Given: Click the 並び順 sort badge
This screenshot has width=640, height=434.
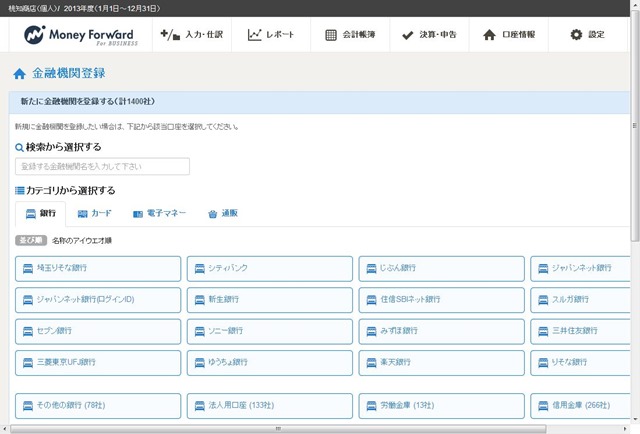Looking at the screenshot, I should 31,240.
